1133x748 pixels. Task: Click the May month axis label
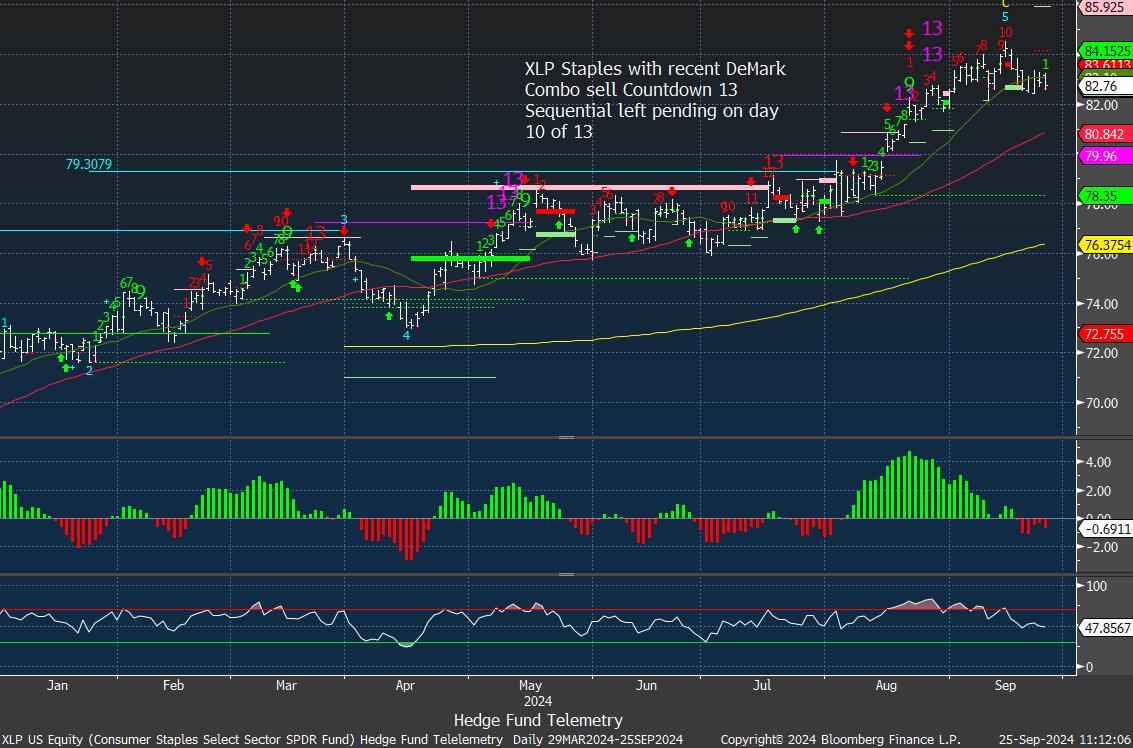click(531, 685)
